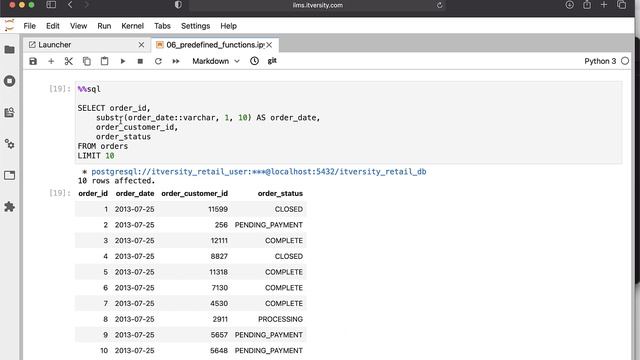Click the 'LIMIT 10' line in the code

point(96,156)
